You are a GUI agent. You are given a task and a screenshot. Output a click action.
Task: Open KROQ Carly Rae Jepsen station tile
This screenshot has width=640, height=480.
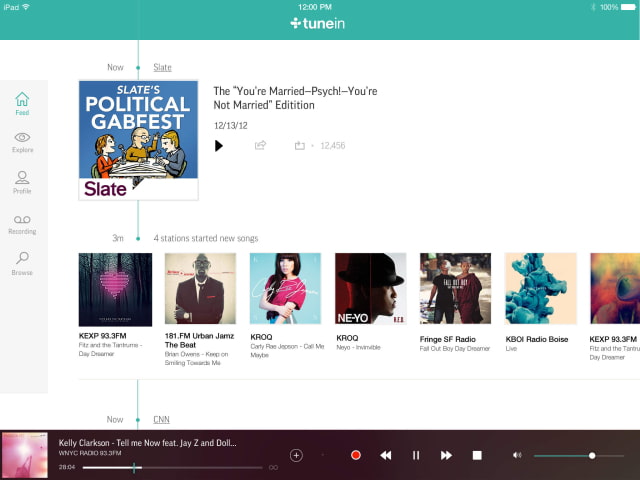[285, 289]
